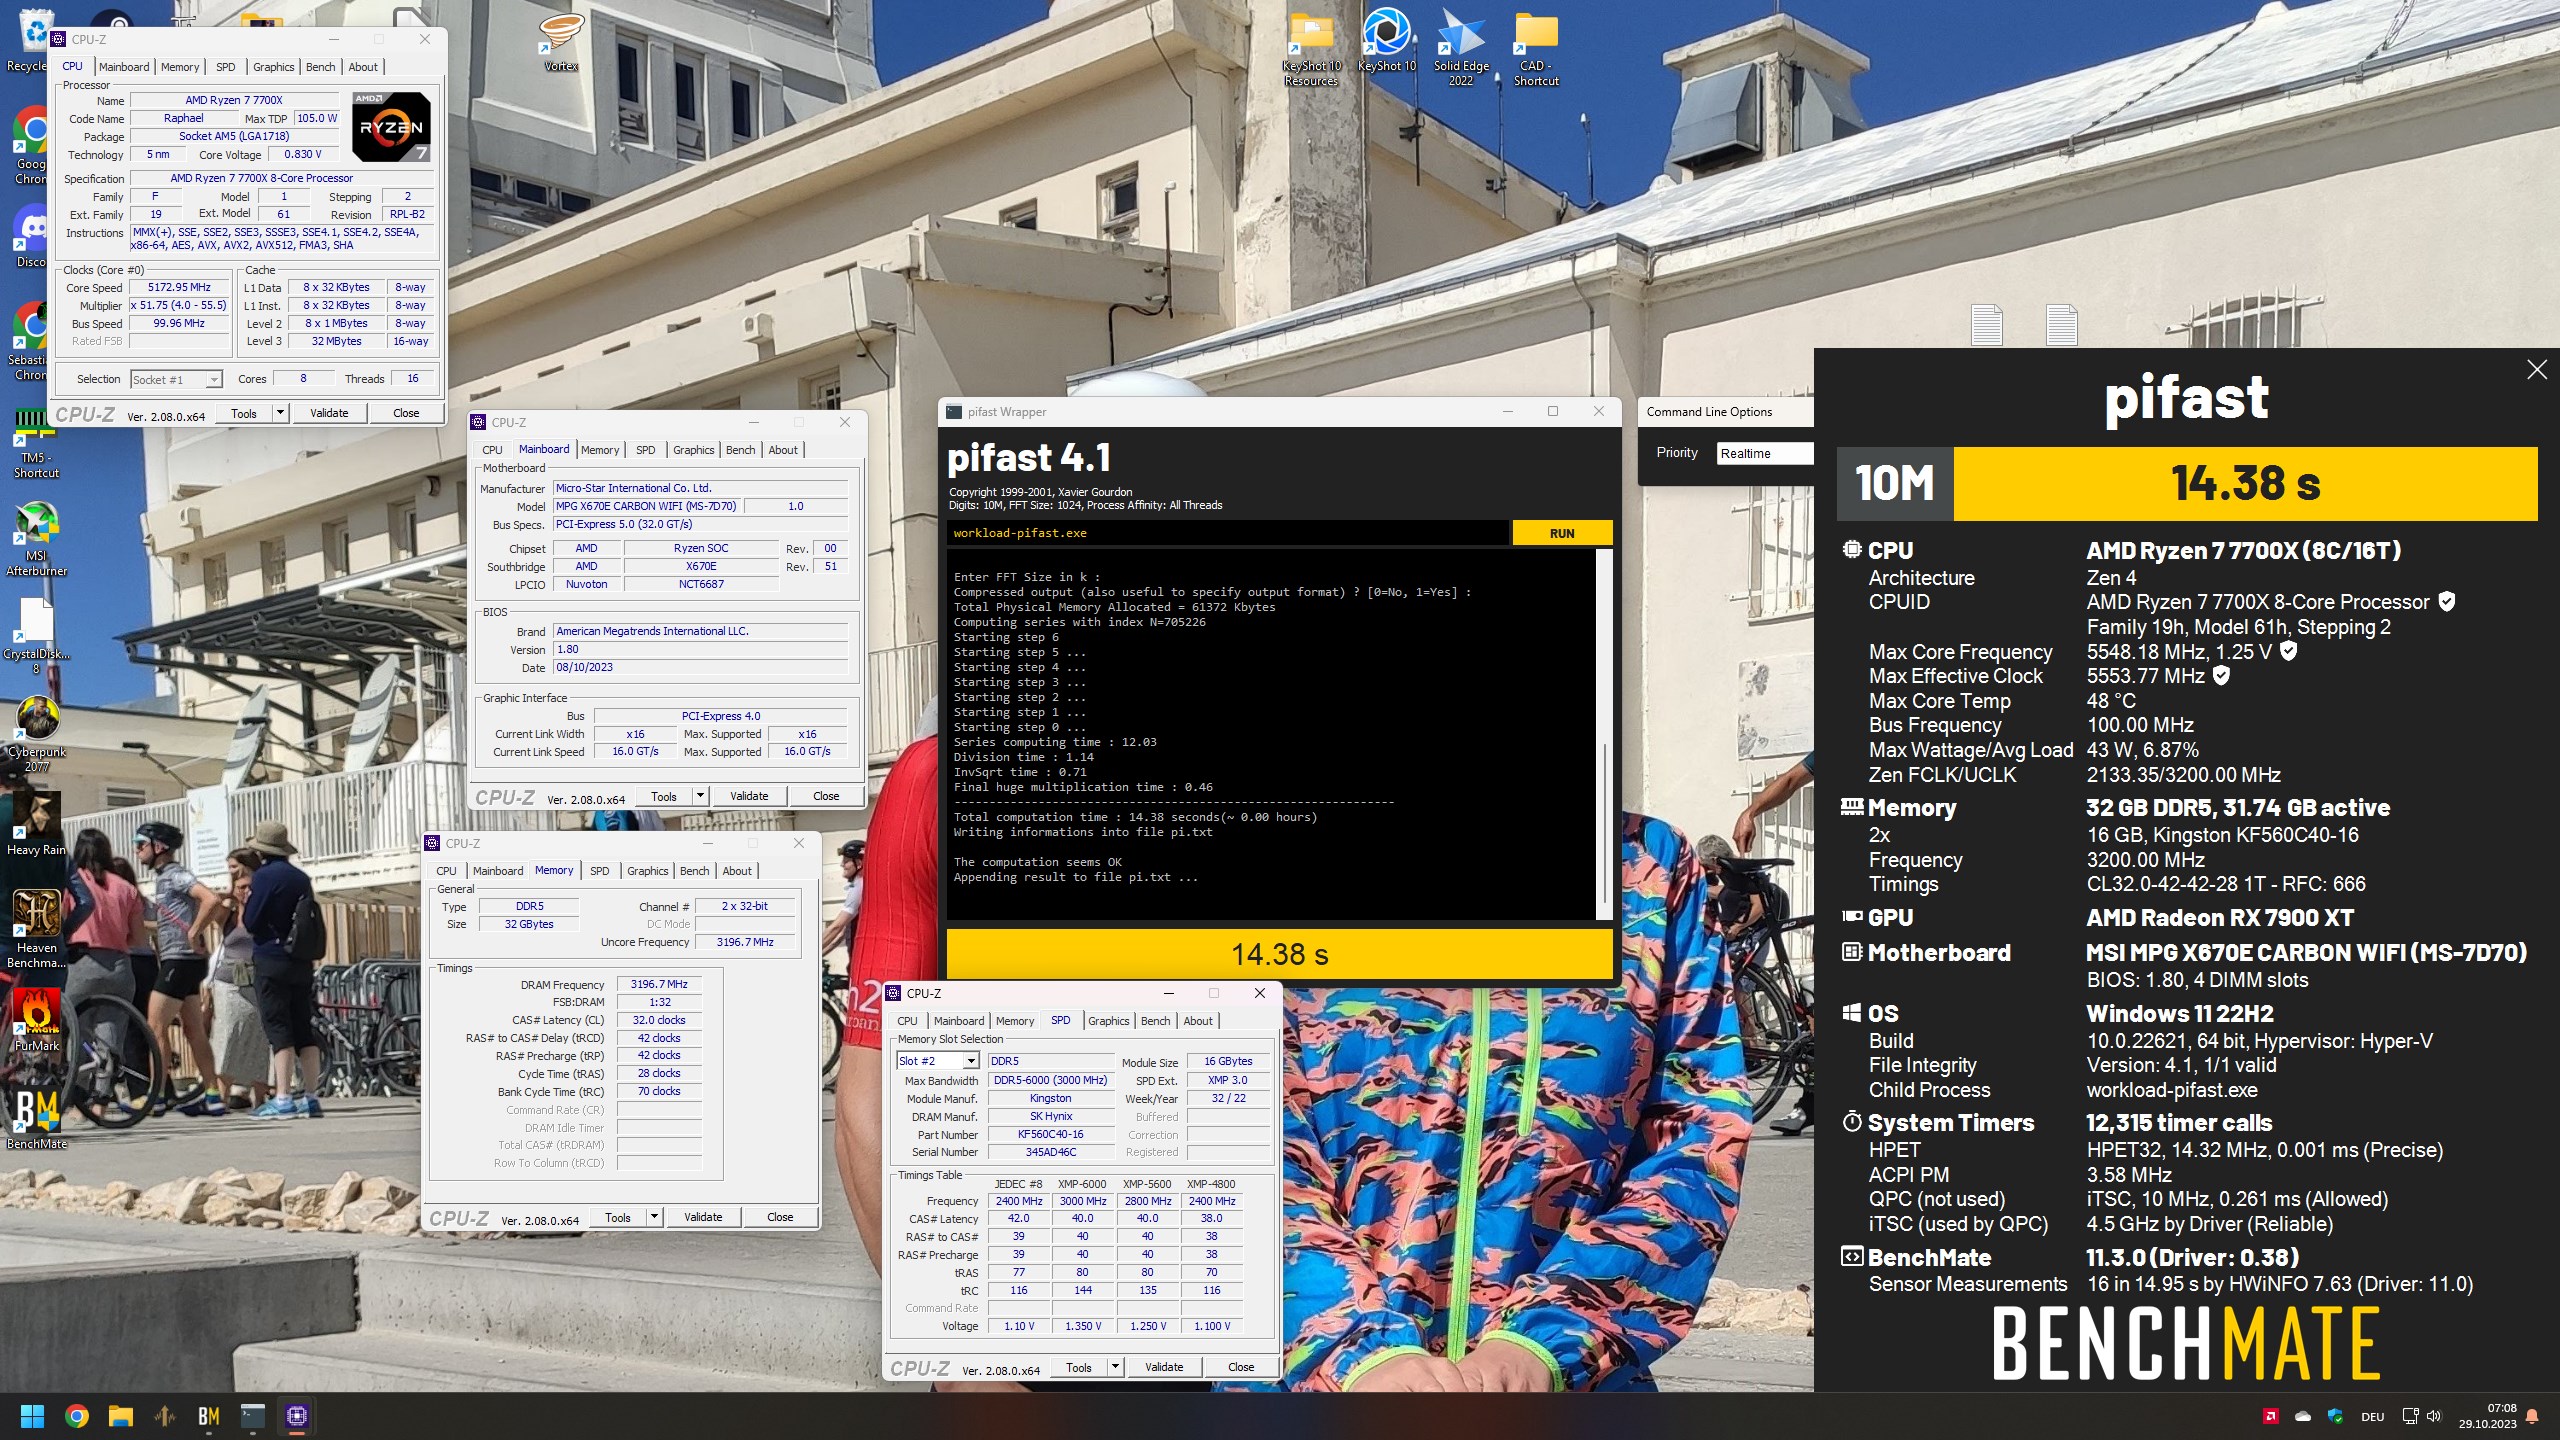The image size is (2560, 1440).
Task: Open the volume control tray icon
Action: click(2434, 1416)
